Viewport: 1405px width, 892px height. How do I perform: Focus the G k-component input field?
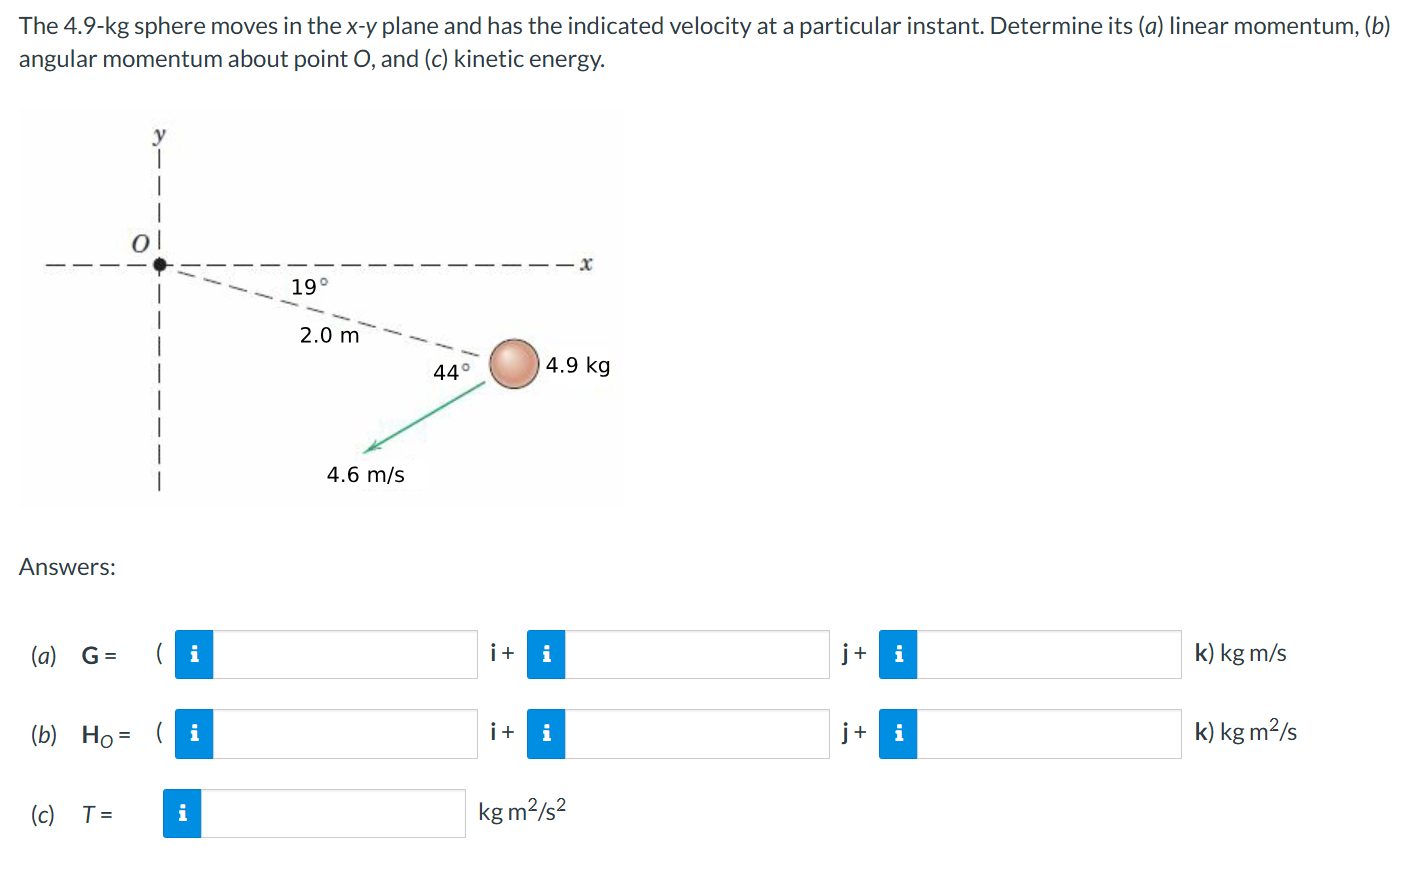[x=1049, y=654]
